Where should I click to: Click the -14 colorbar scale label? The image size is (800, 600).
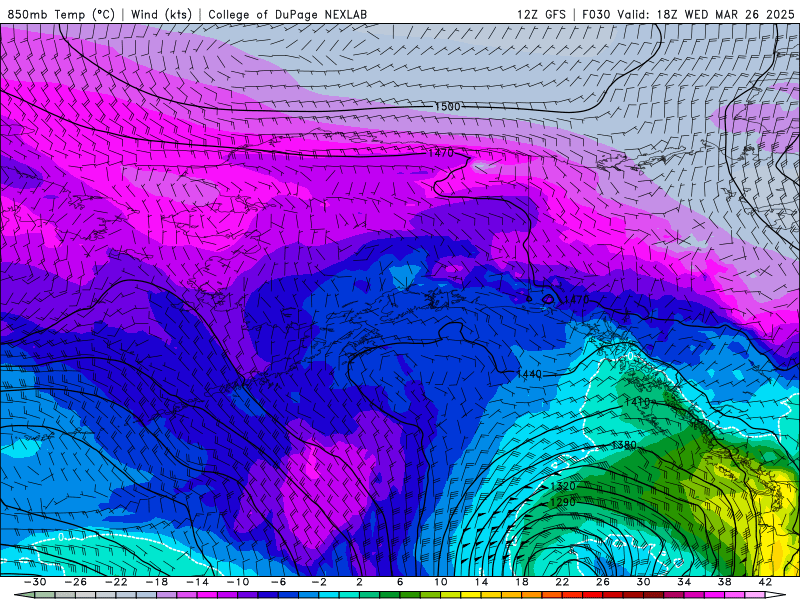coord(197,582)
